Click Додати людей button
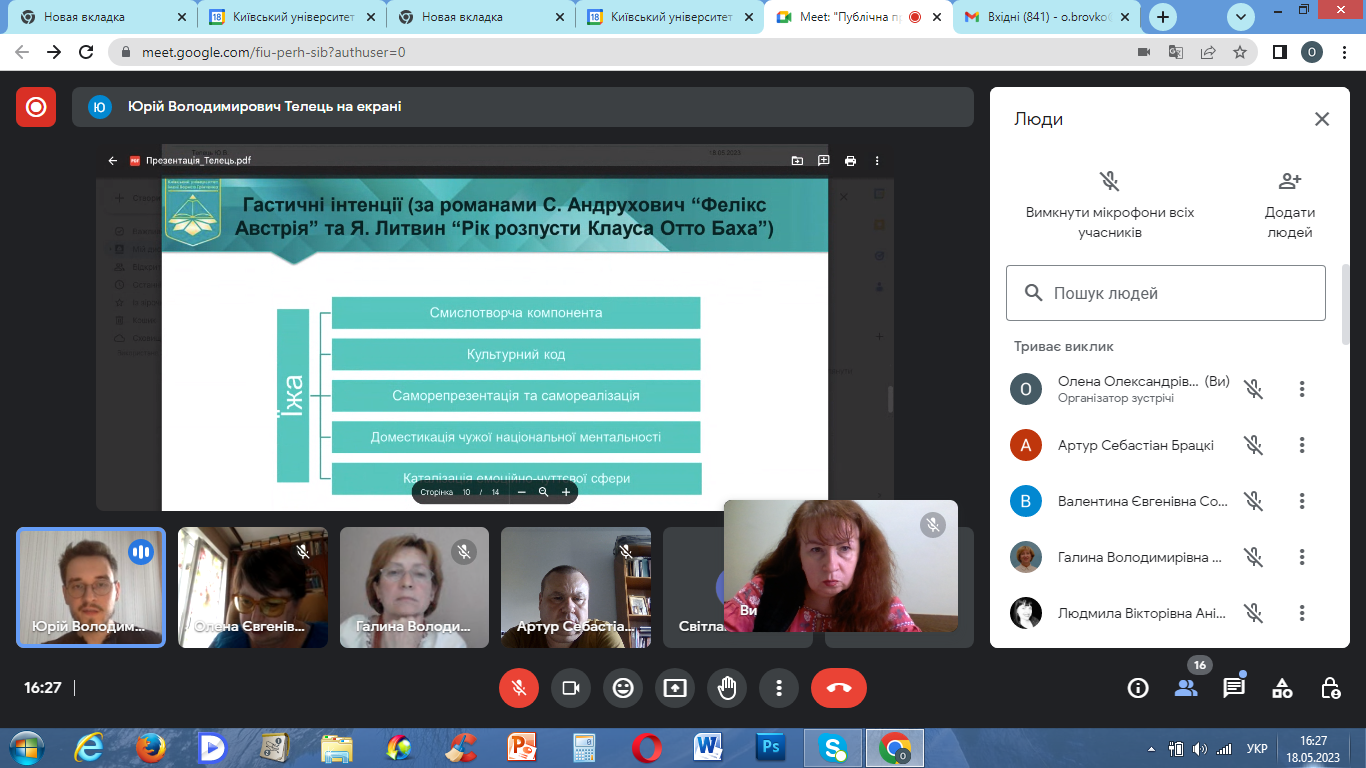 click(1289, 204)
